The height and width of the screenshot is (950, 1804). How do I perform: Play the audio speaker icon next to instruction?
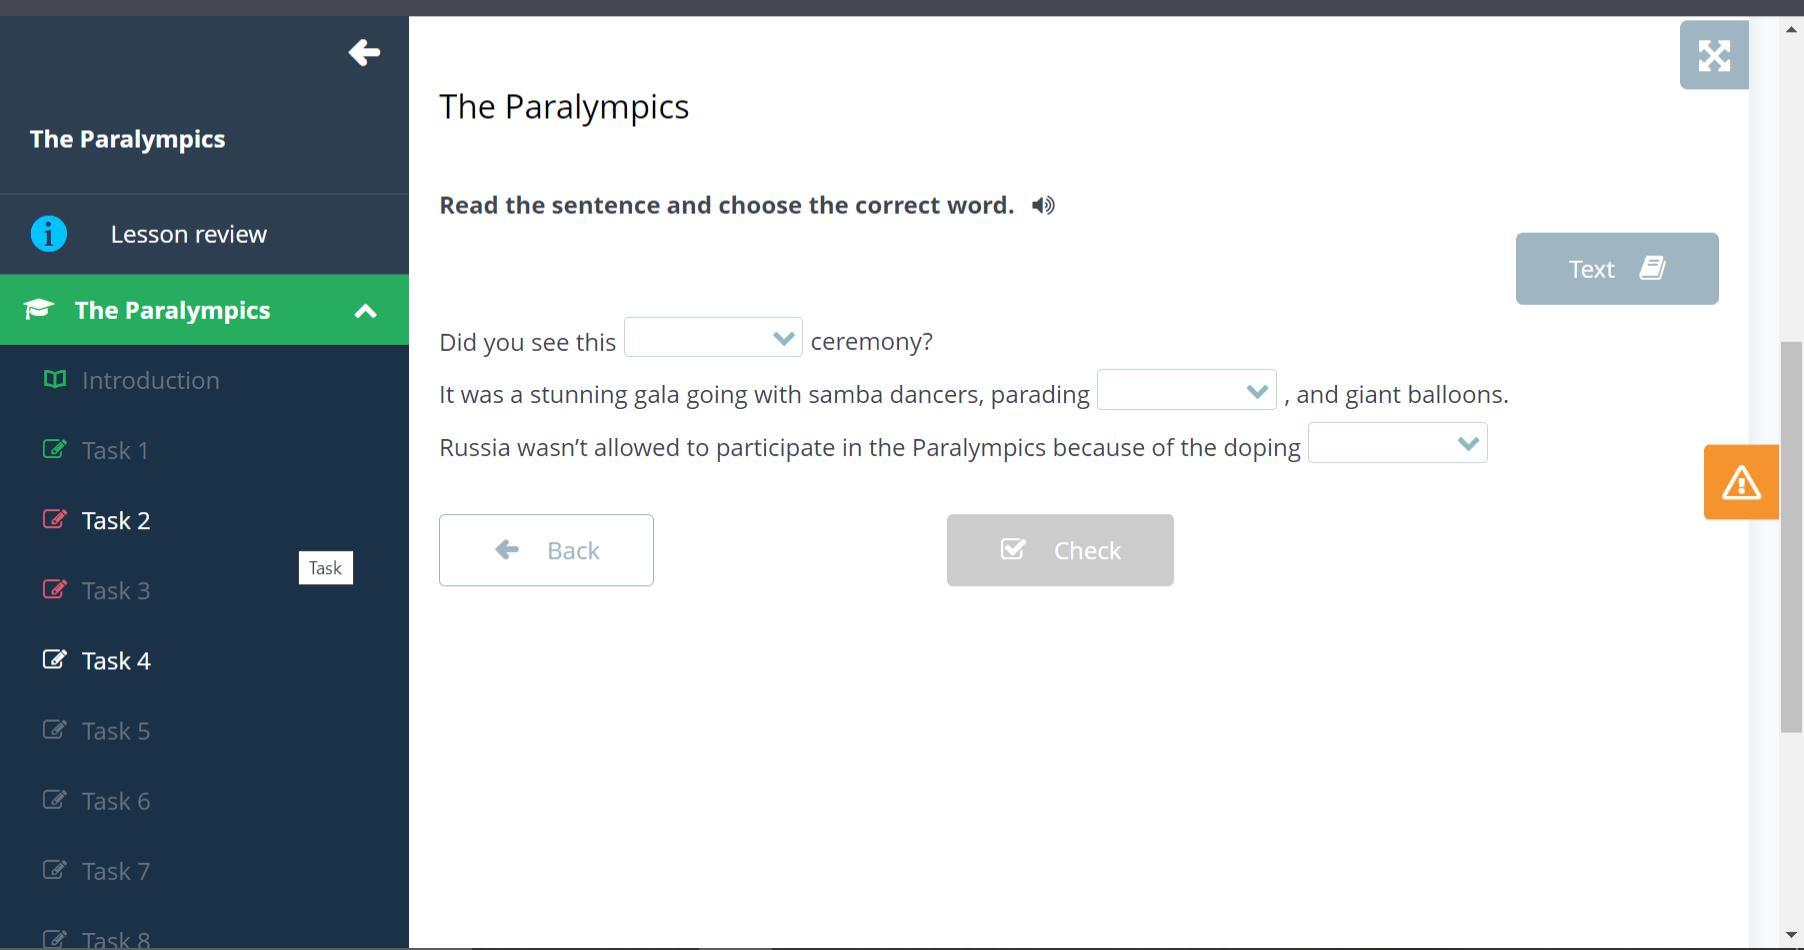tap(1043, 205)
